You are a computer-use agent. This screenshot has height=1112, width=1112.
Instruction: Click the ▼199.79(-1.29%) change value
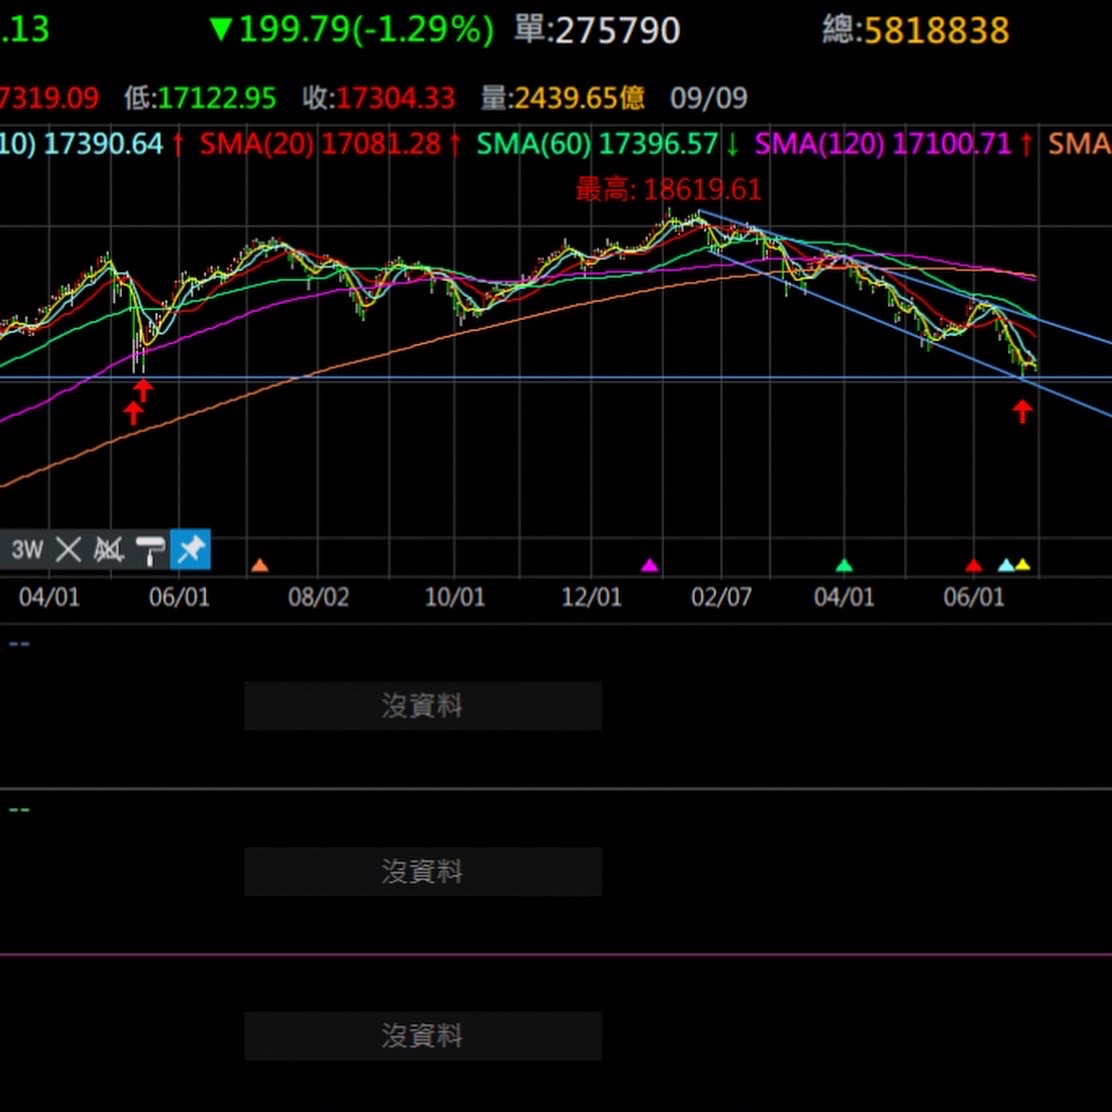coord(351,30)
